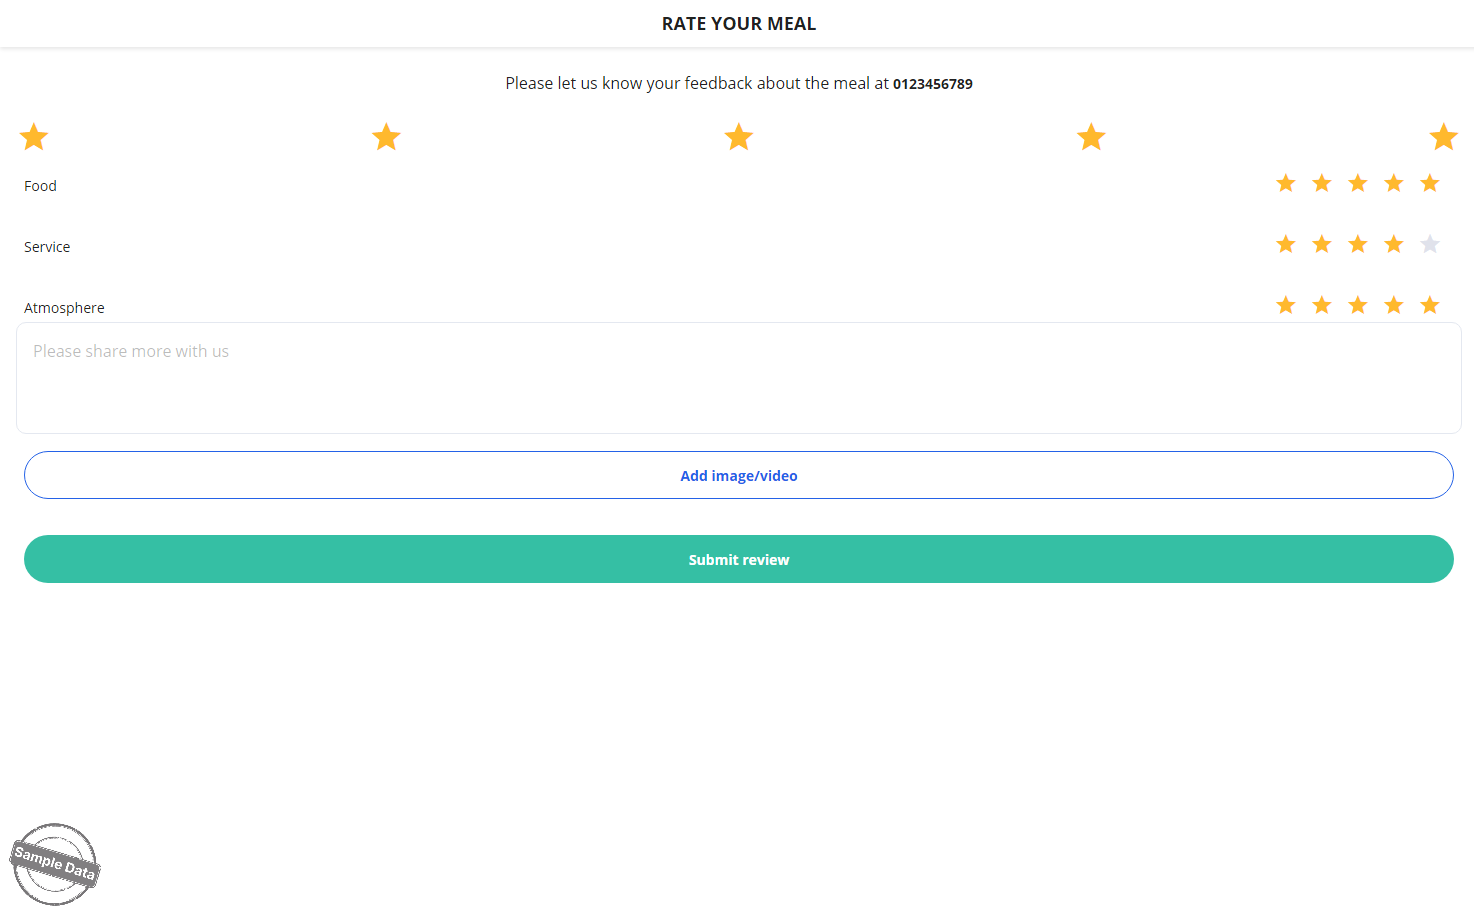Viewport: 1474px width, 915px height.
Task: Choose the fourth large overall rating star
Action: coord(1091,137)
